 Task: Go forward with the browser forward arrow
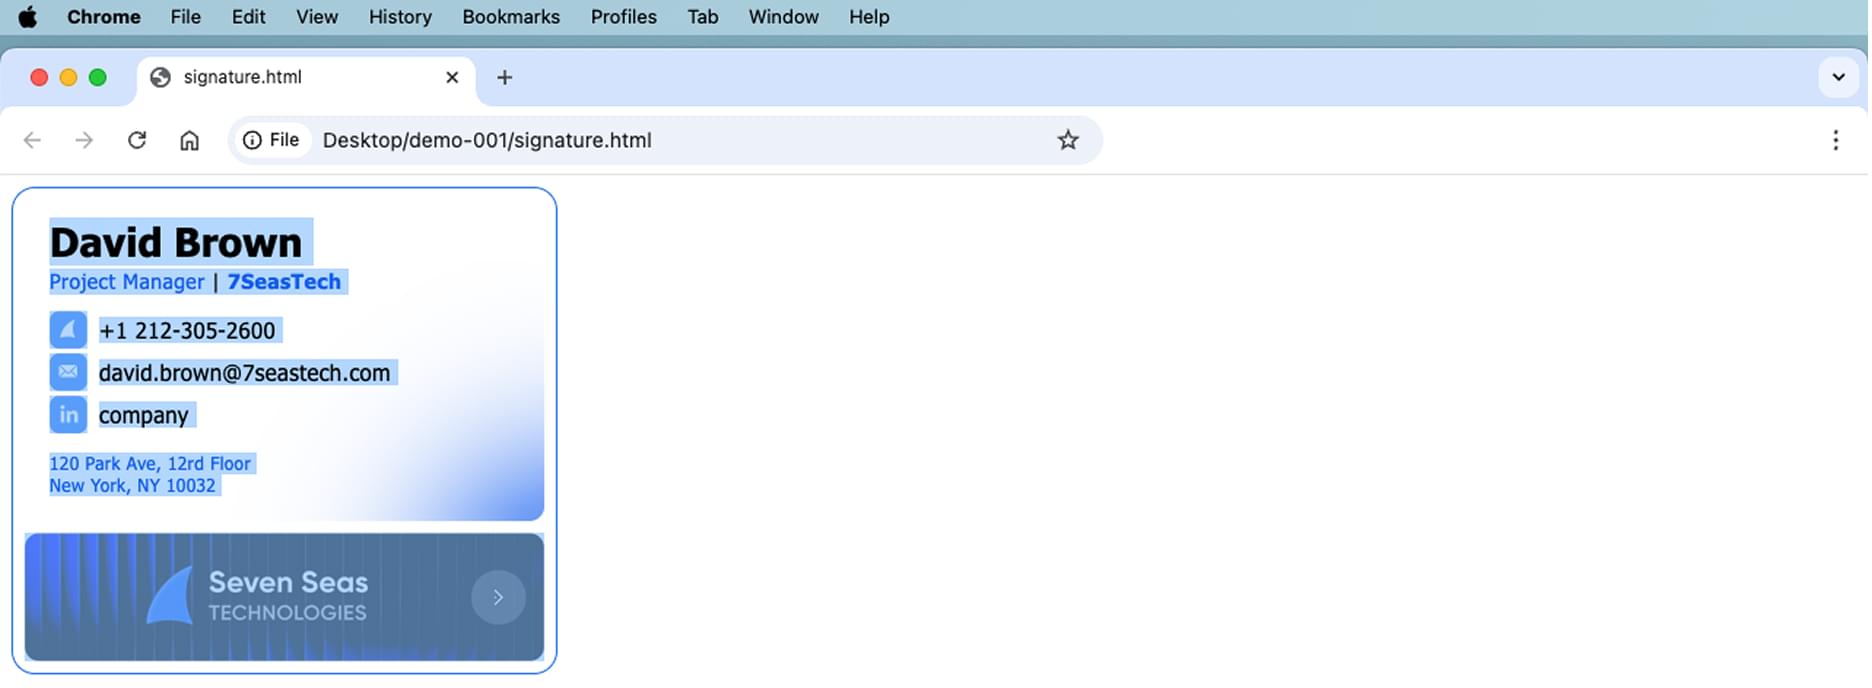[84, 140]
